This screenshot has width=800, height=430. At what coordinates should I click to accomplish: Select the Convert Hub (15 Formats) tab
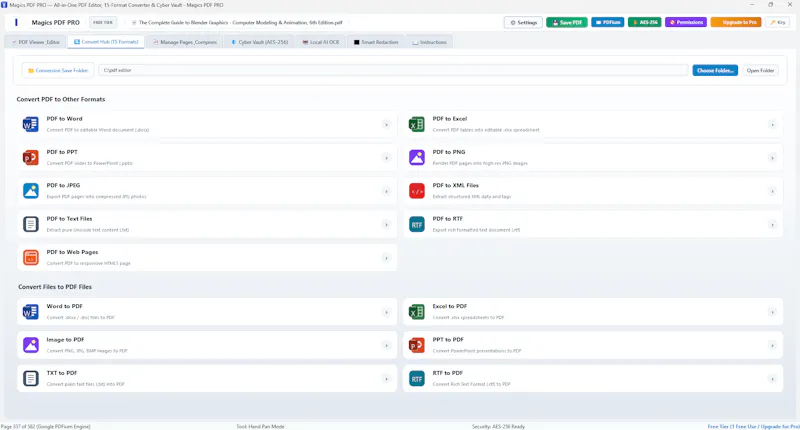tap(106, 42)
